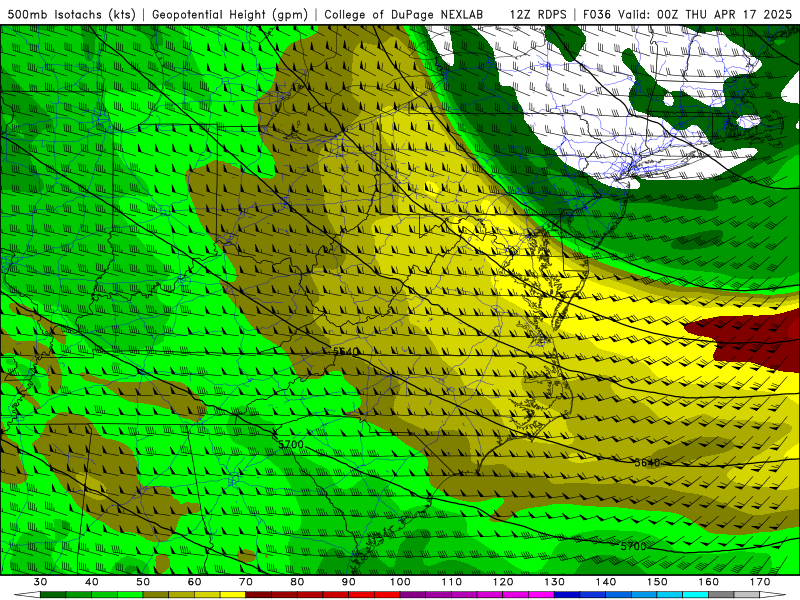Select the gray swatch just after 160
Viewport: 800px width, 600px height.
[721, 595]
